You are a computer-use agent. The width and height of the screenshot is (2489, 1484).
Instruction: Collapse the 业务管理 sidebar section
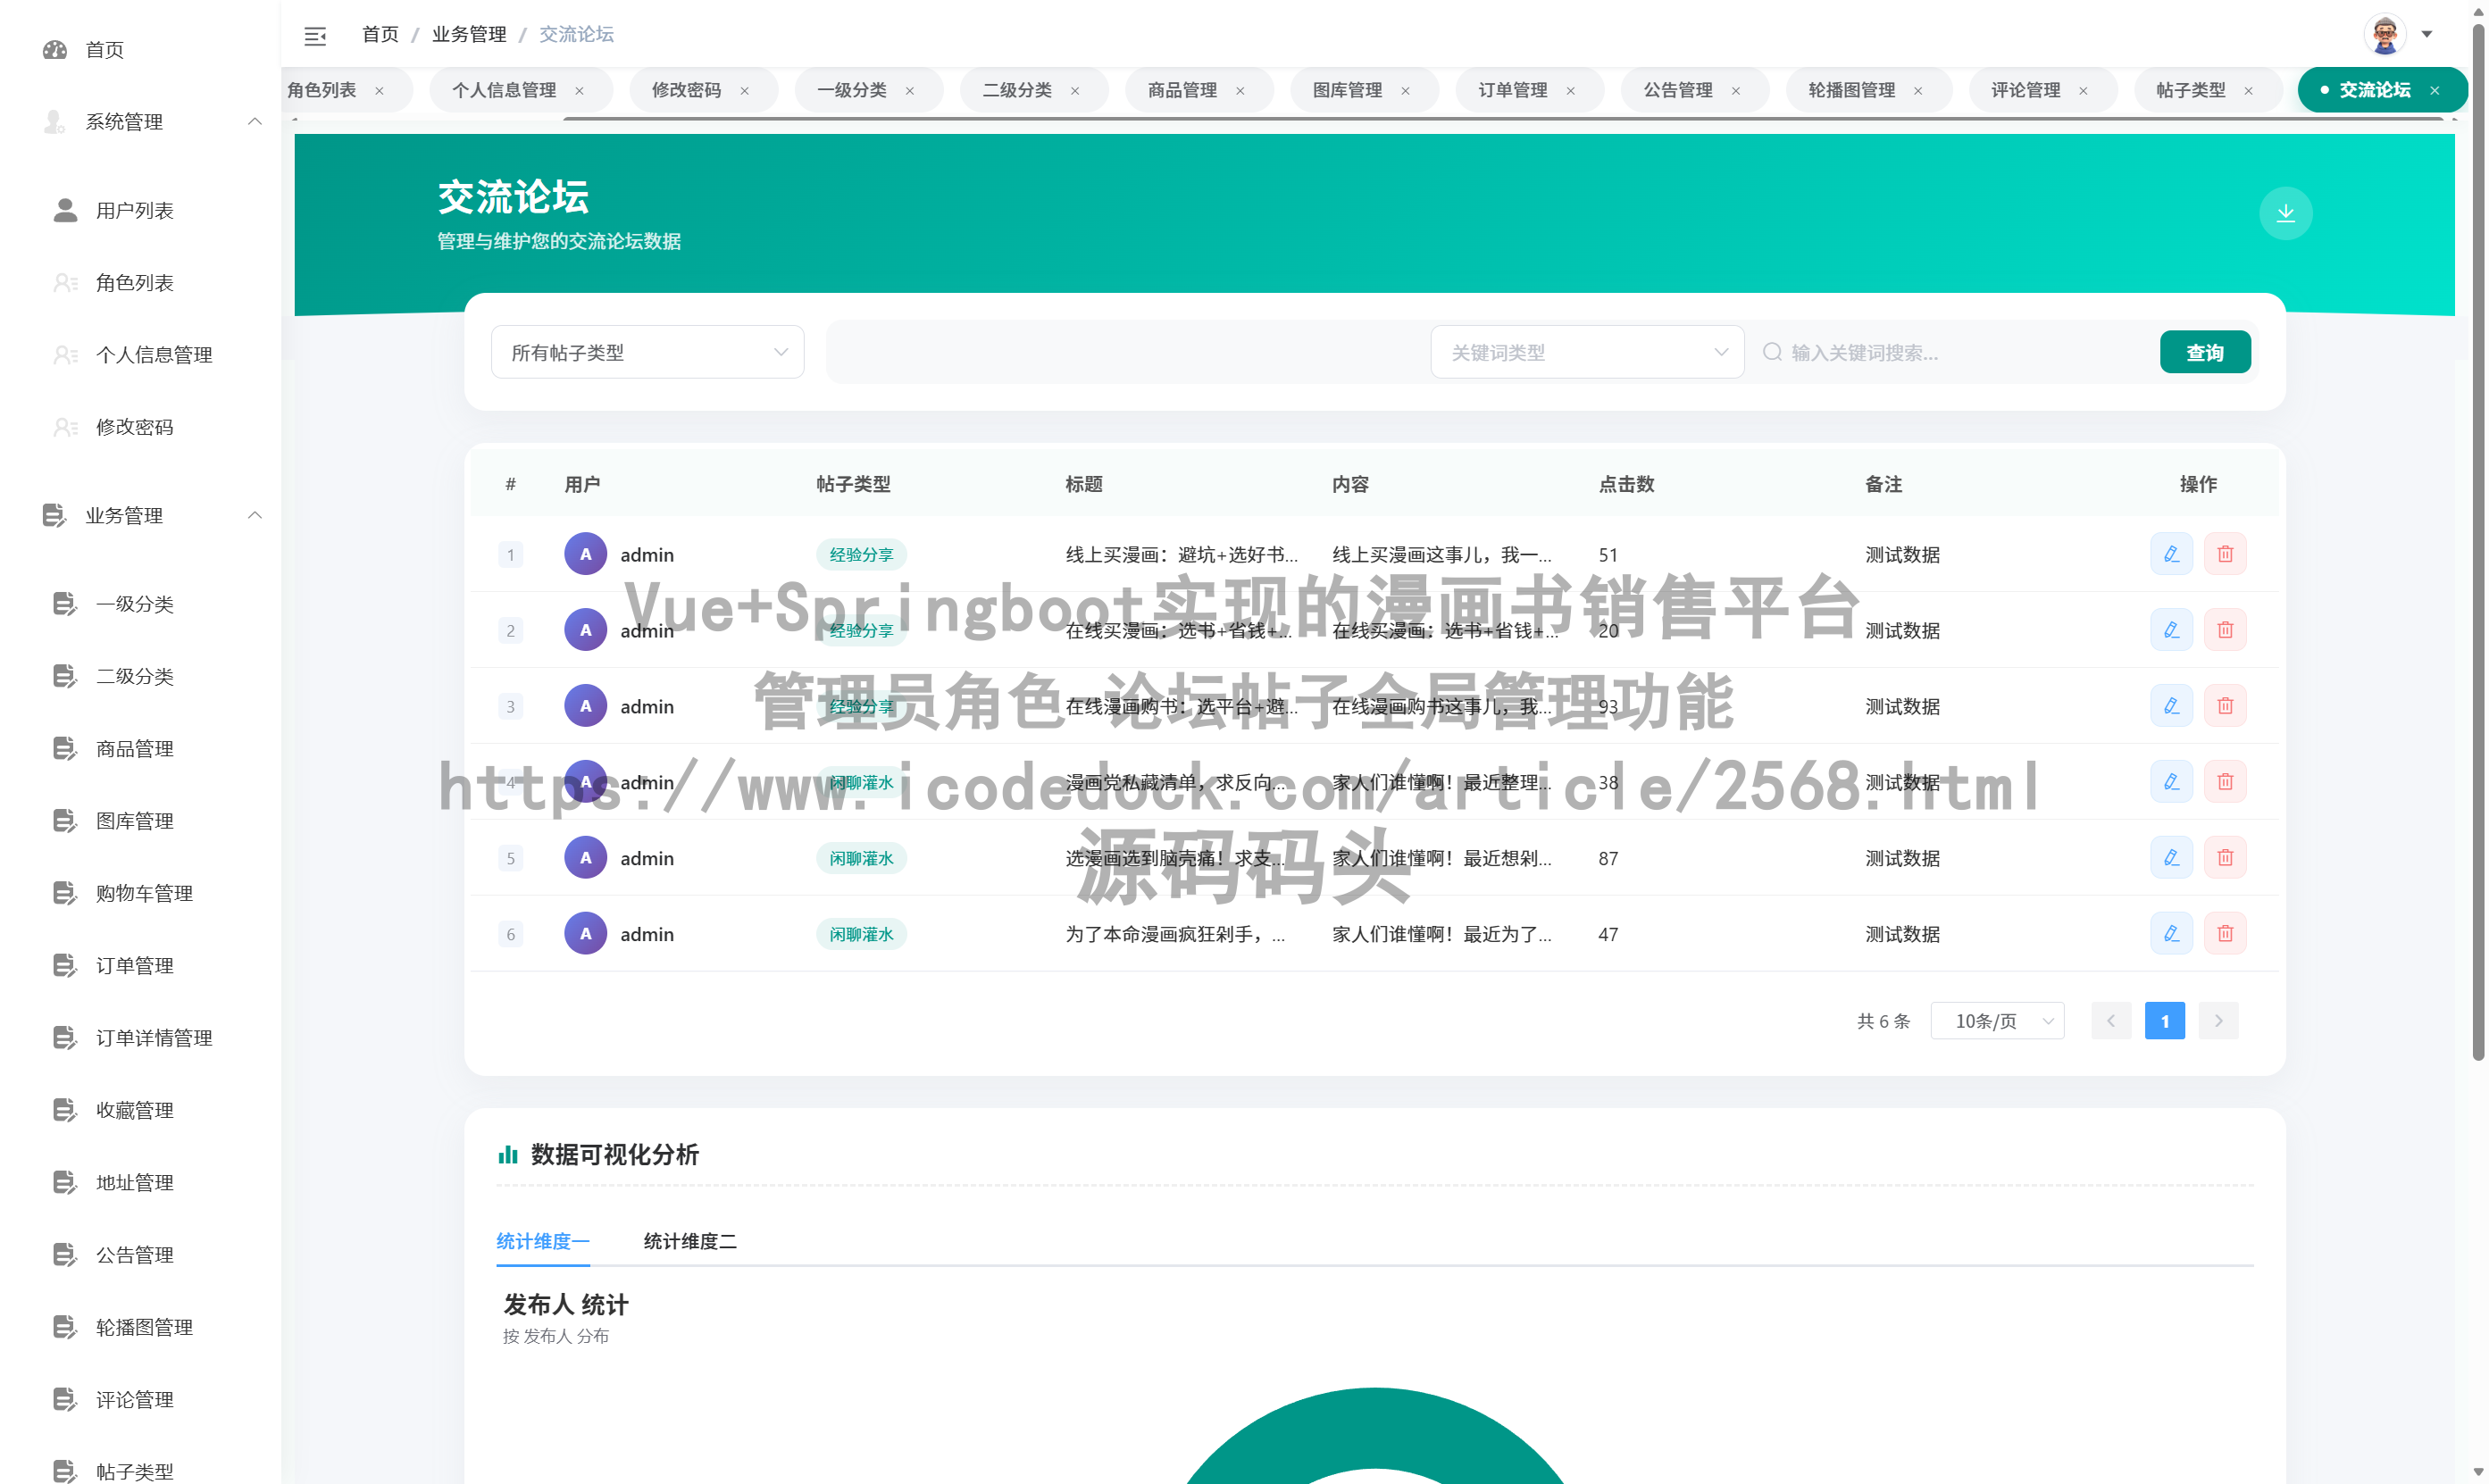click(255, 515)
